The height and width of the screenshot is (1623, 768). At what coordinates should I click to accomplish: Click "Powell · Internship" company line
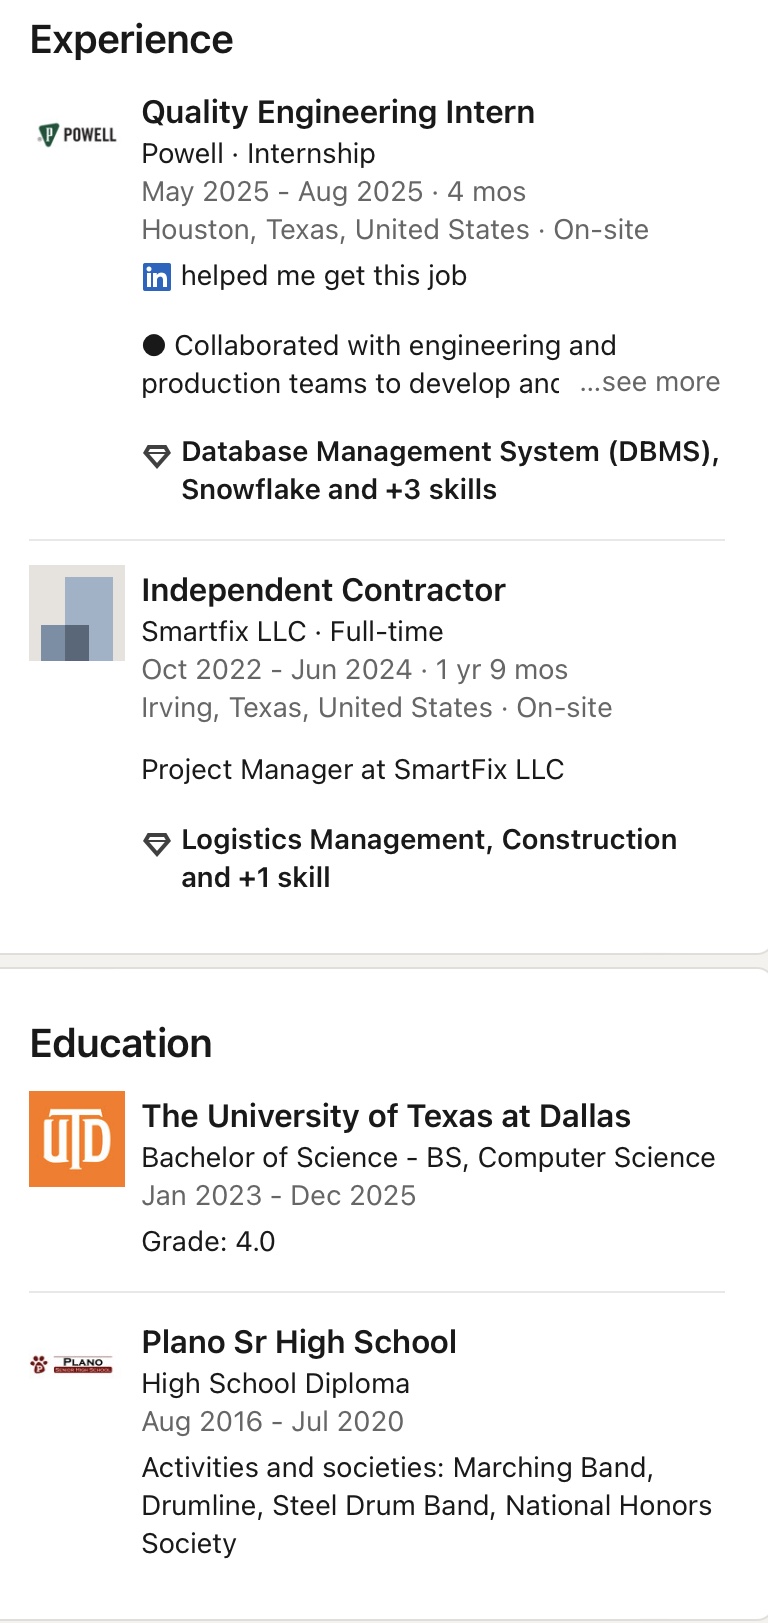pos(258,154)
